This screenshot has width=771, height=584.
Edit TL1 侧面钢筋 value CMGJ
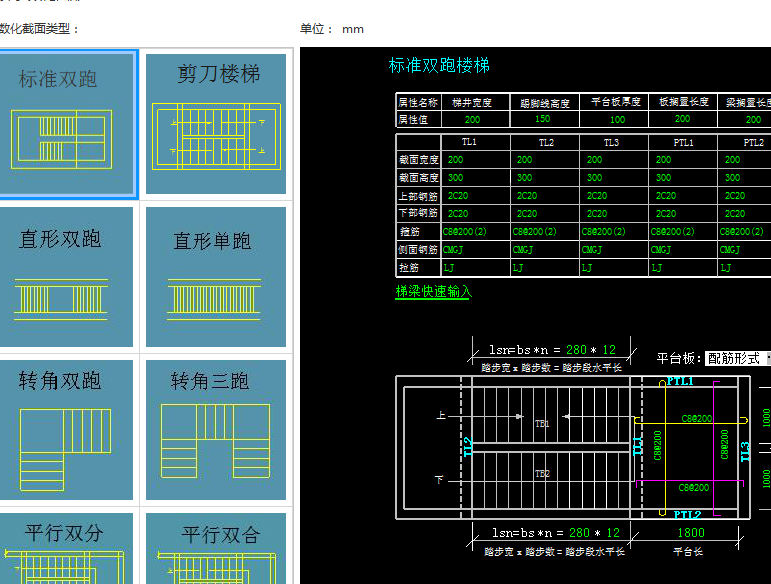[x=453, y=250]
